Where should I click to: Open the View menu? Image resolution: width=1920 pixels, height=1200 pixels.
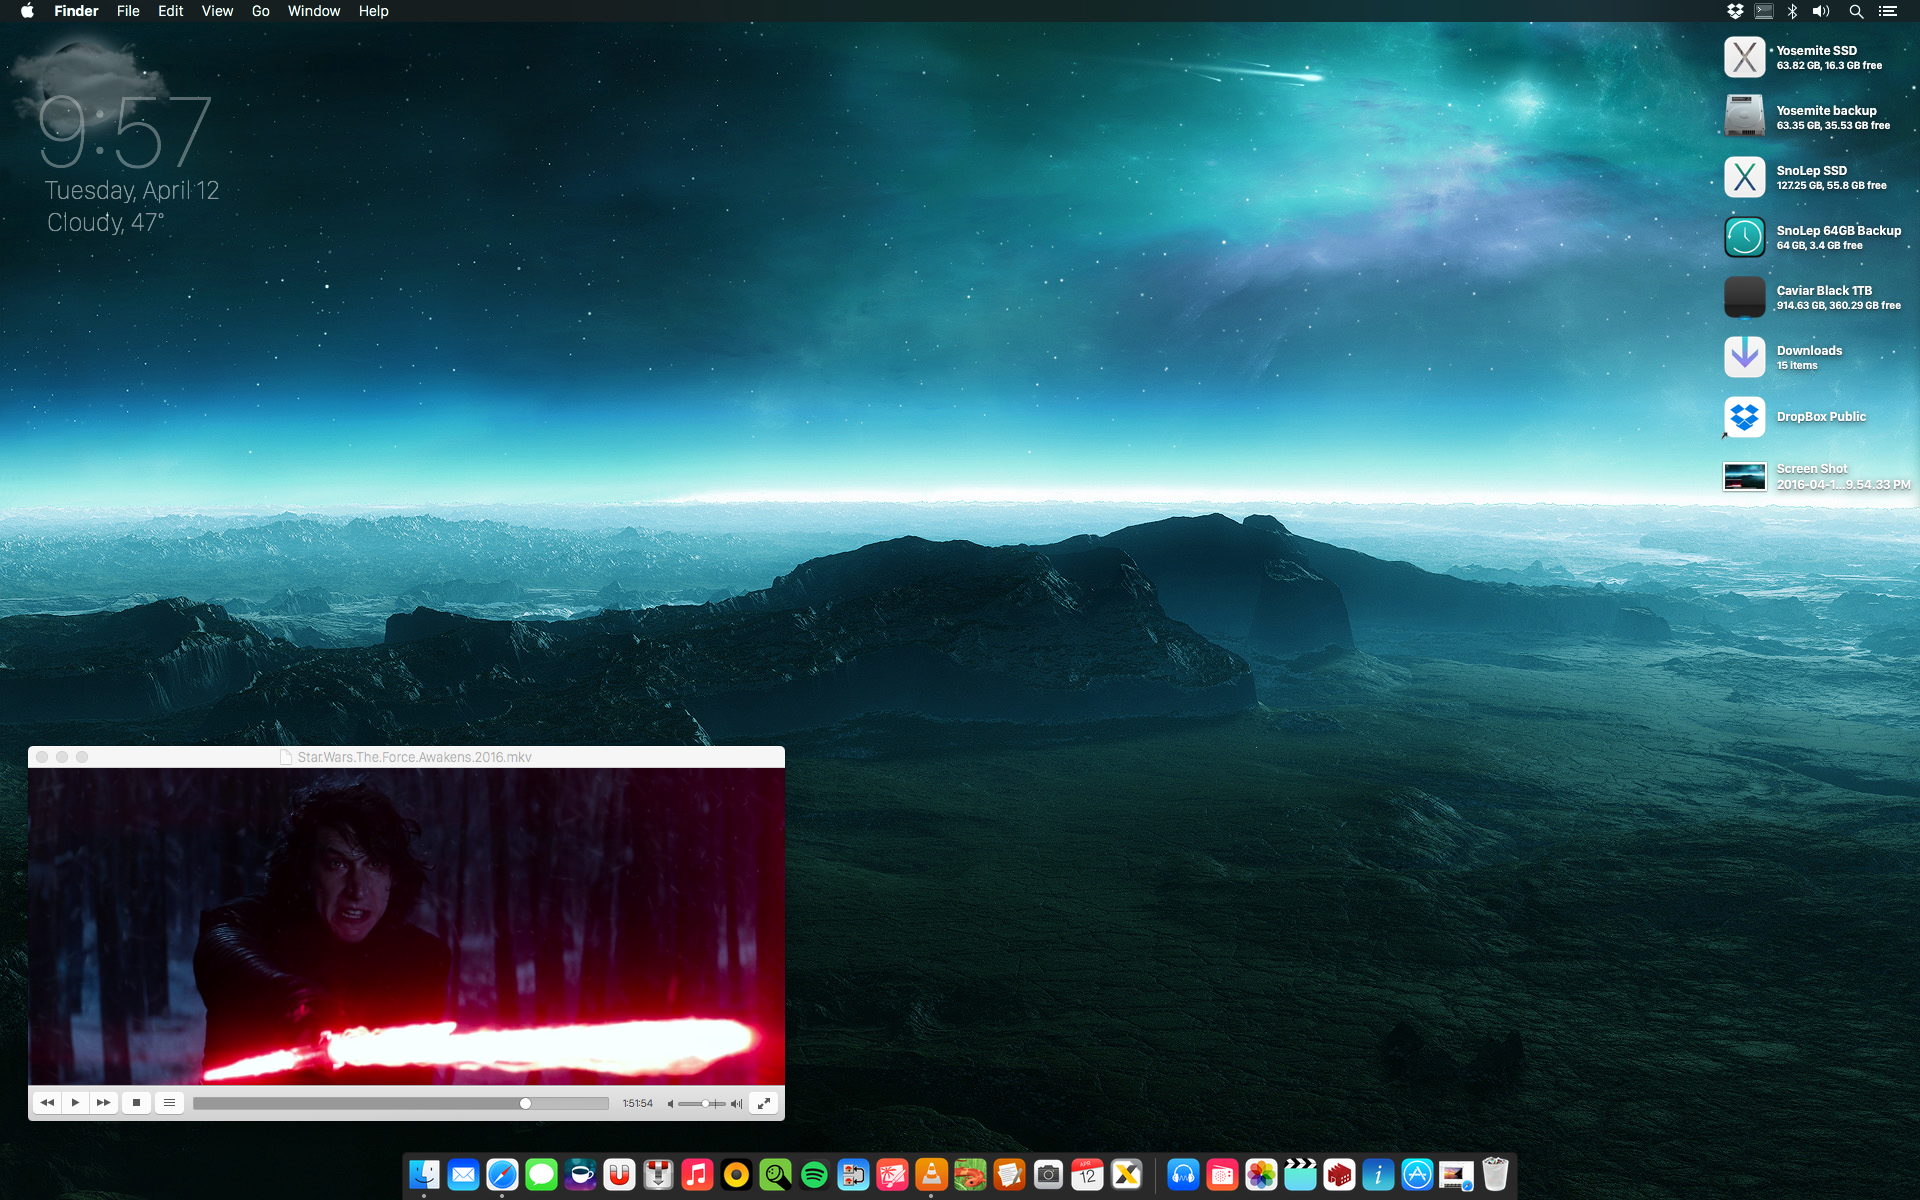click(x=217, y=11)
